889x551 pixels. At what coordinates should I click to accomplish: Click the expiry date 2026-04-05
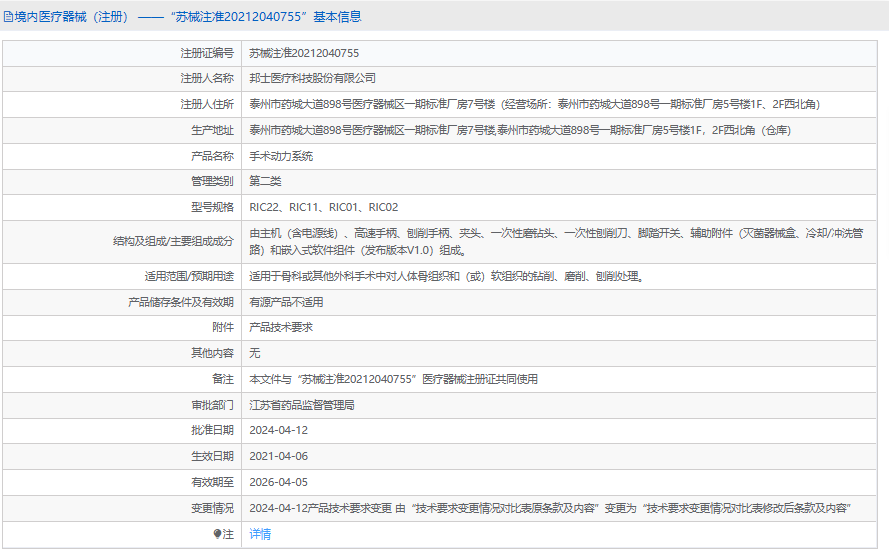click(278, 482)
